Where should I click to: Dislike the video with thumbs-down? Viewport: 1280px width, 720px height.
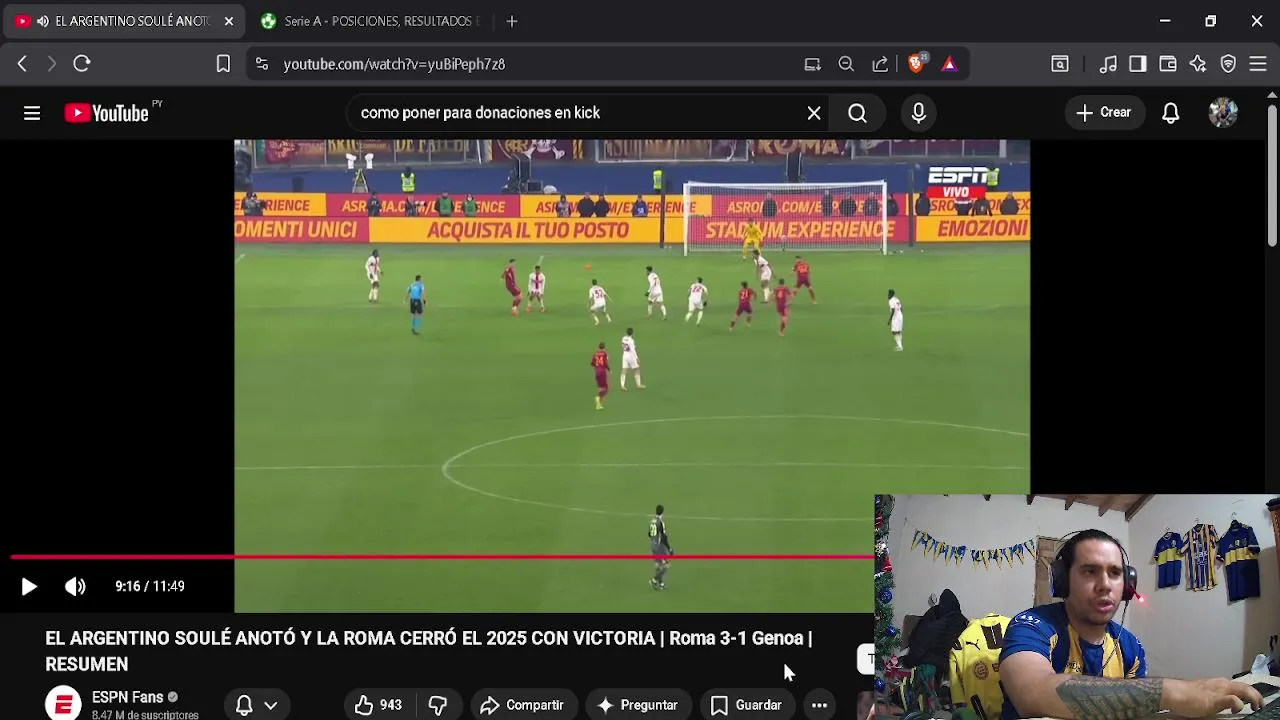[x=438, y=705]
